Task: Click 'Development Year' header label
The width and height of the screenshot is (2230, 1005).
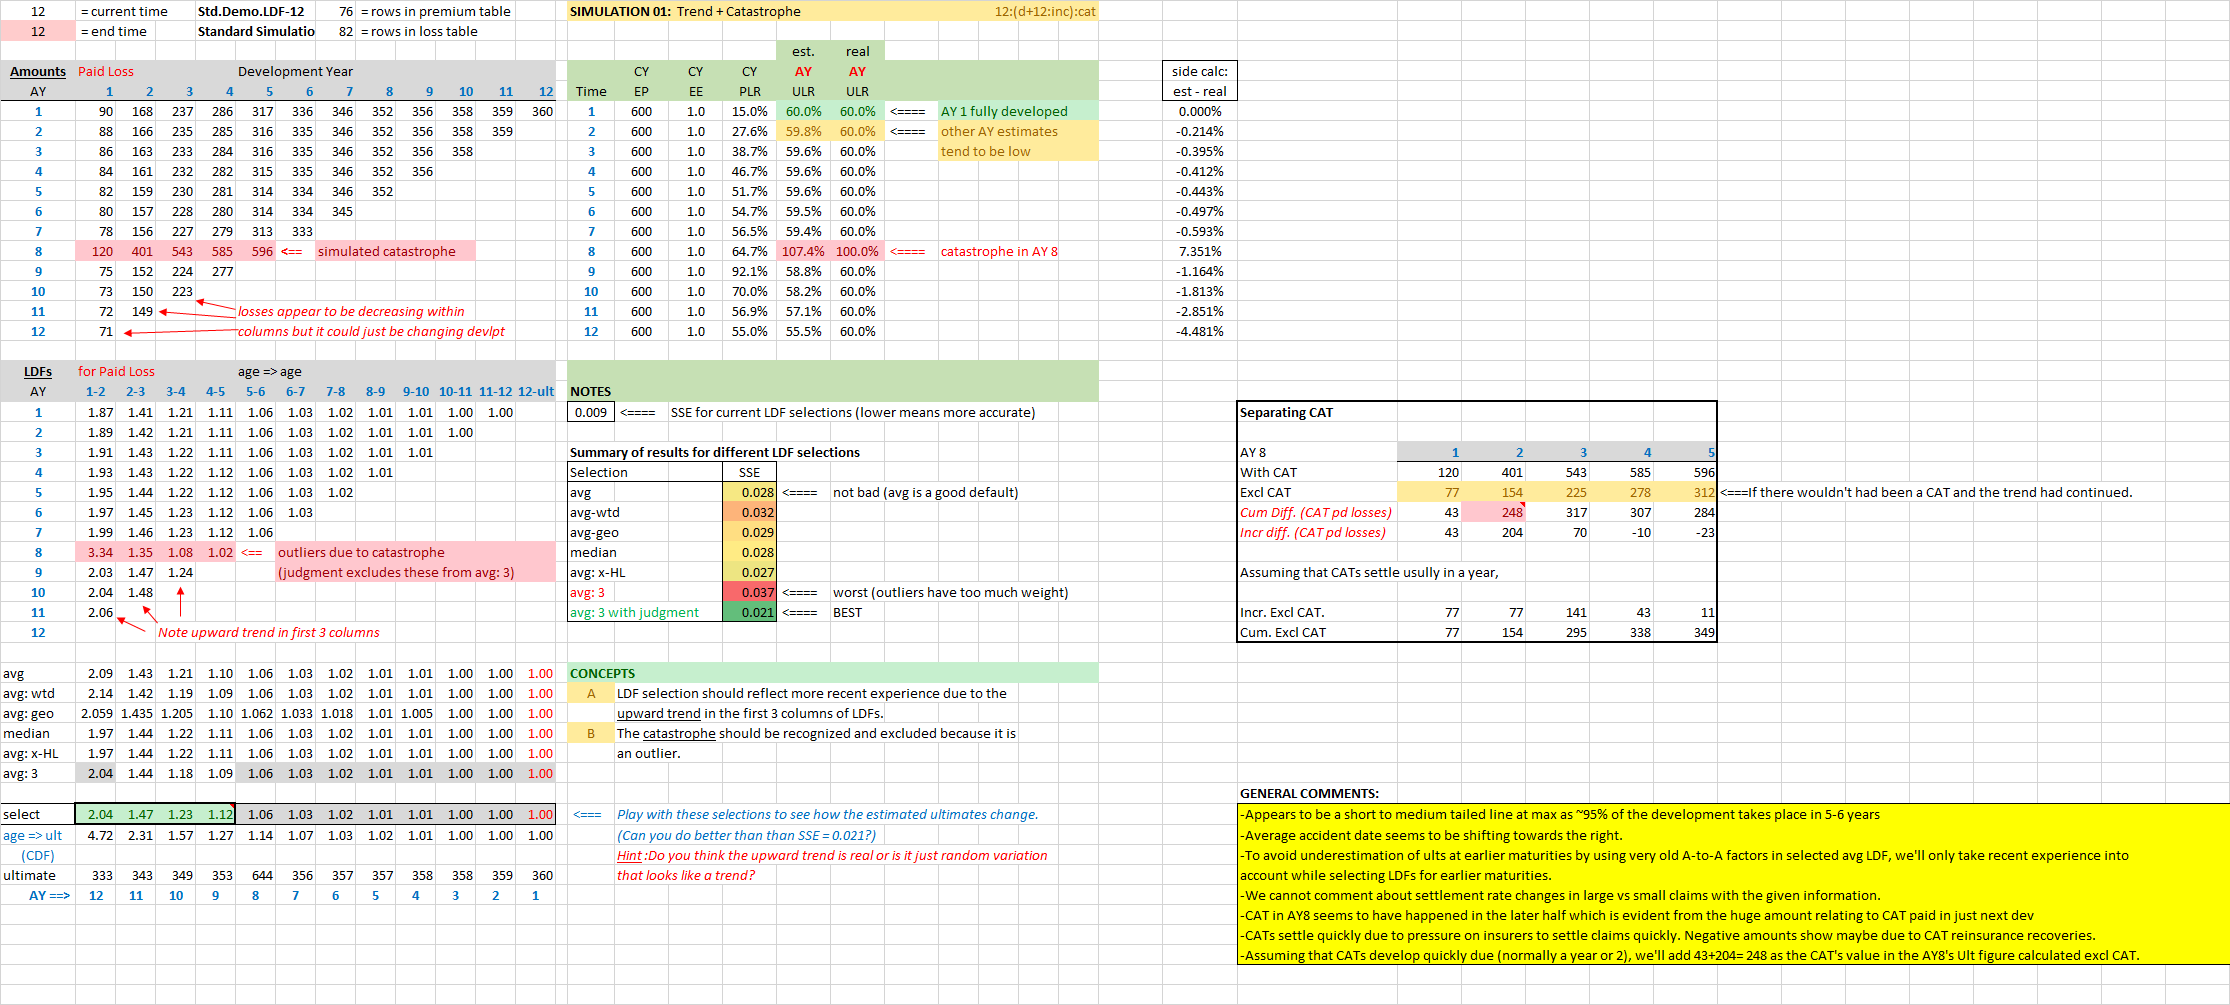Action: (x=295, y=71)
